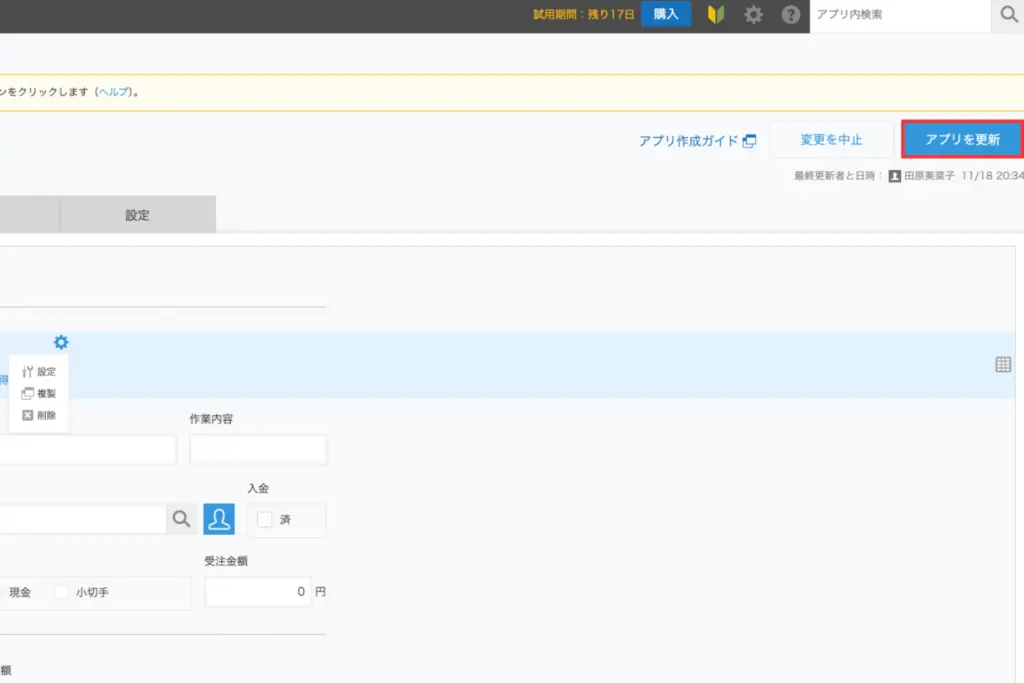Toggle the 済 checkbox under 入金
The image size is (1024, 683).
(265, 520)
